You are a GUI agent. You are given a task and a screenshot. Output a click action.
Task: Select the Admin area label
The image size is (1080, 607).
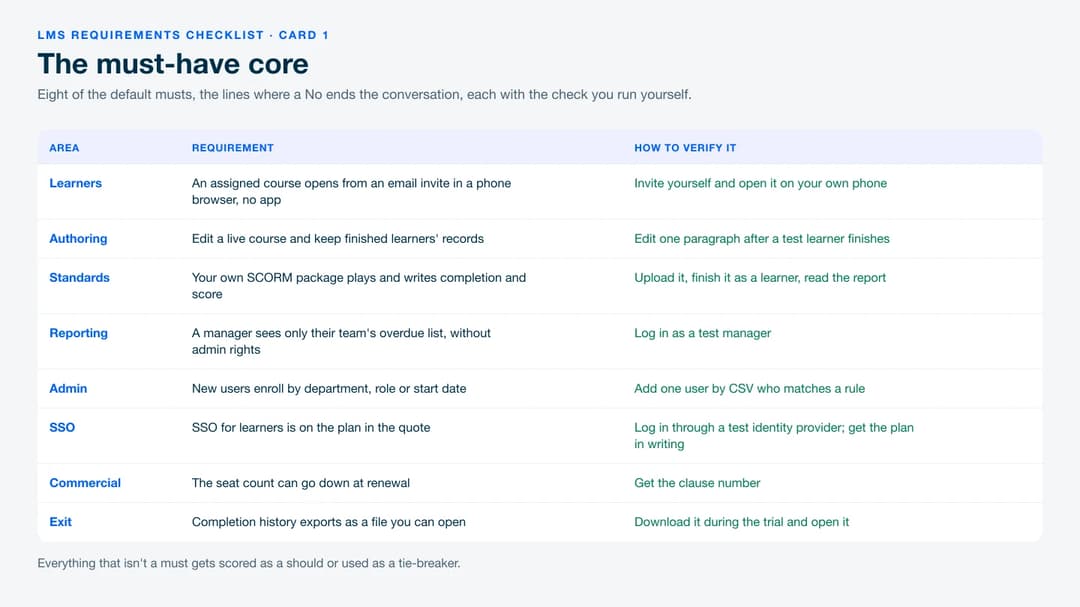click(68, 389)
